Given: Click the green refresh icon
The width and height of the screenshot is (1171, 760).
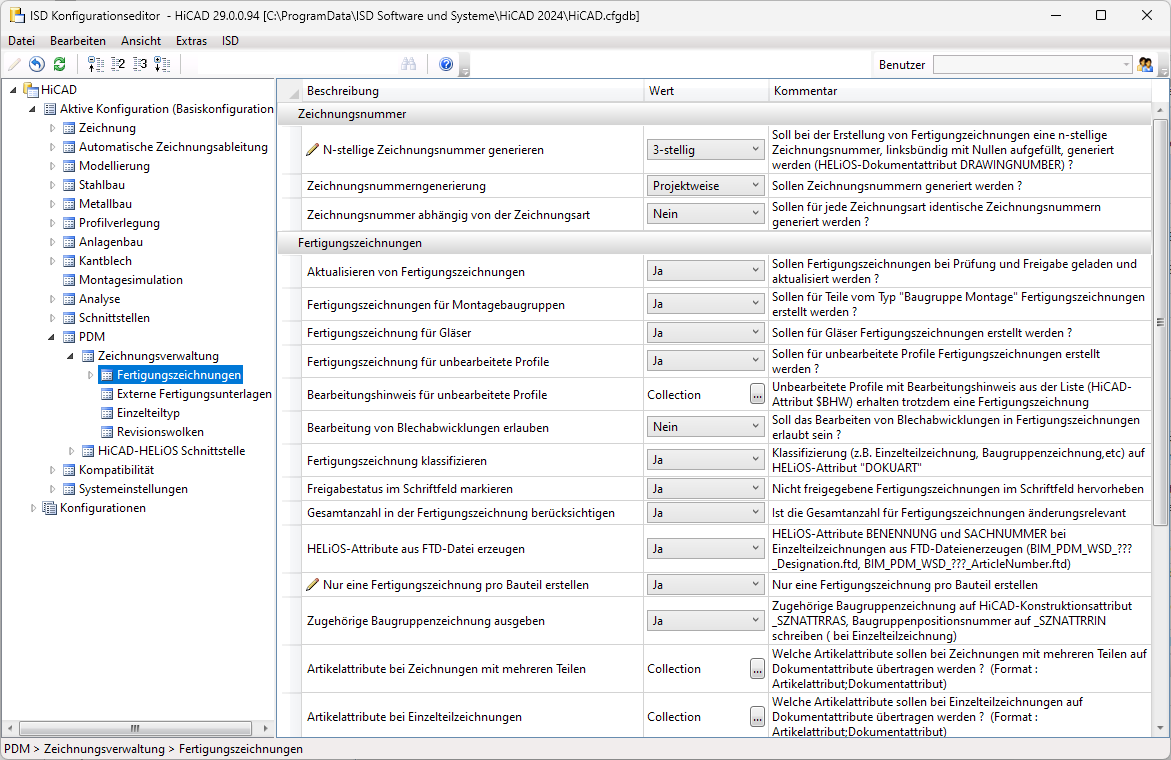Looking at the screenshot, I should 59,64.
